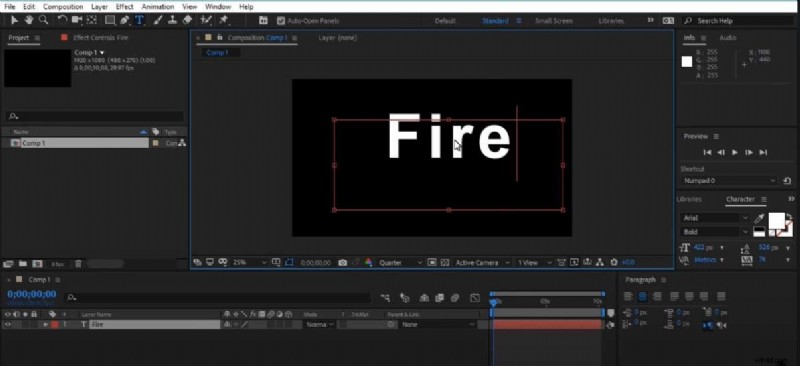Viewport: 800px width, 366px height.
Task: Select the Rectangle shape tool
Action: tap(110, 20)
